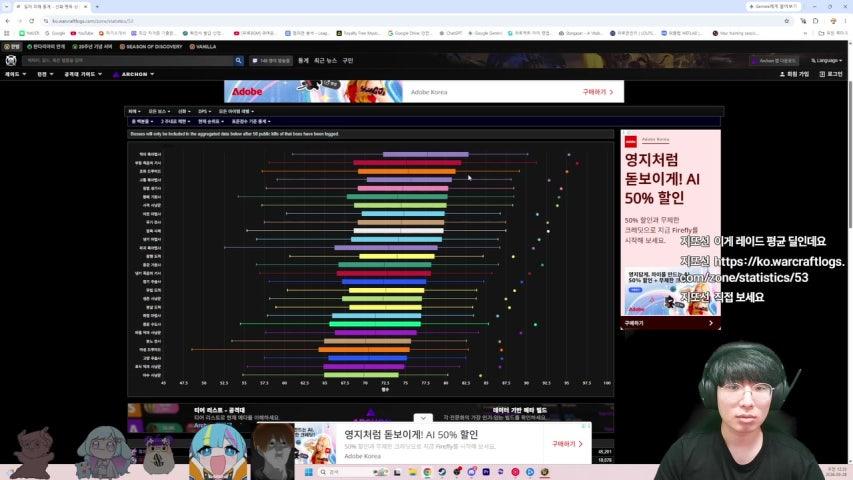The height and width of the screenshot is (480, 853).
Task: Reload the page using the refresh icon
Action: tap(32, 21)
